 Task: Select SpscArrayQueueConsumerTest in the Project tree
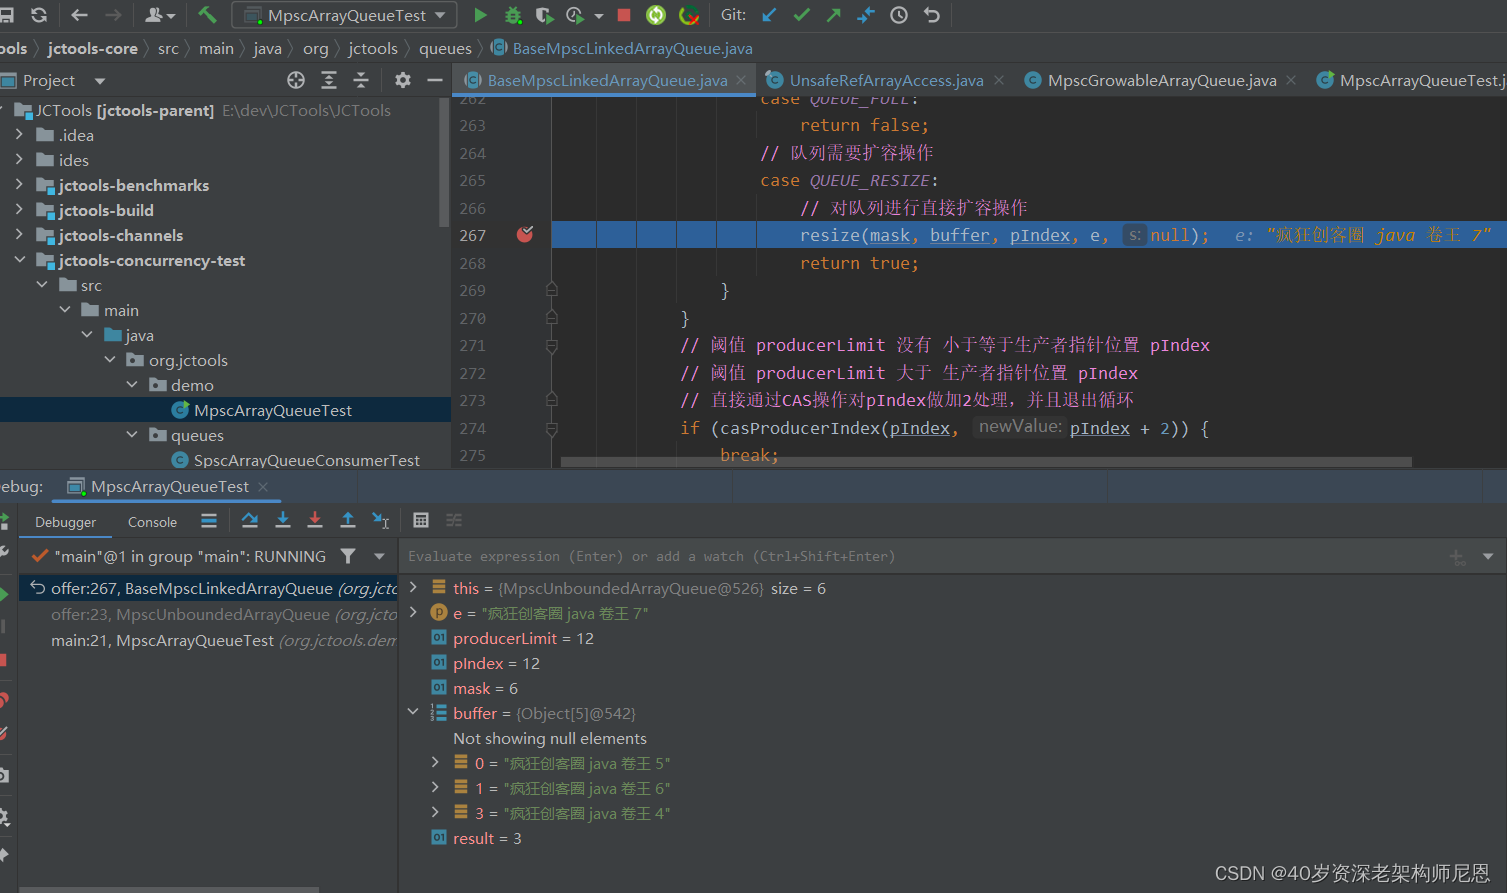(x=306, y=460)
